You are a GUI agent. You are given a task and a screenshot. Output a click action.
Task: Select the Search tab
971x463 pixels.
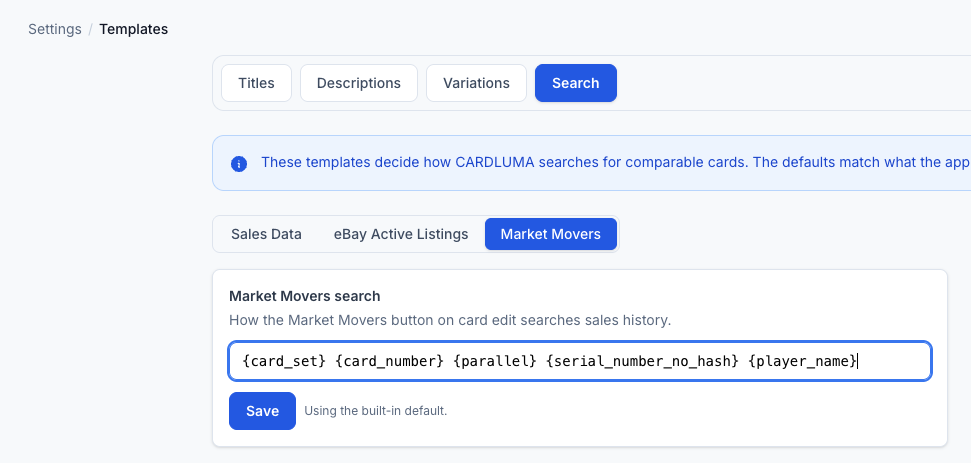coord(575,83)
